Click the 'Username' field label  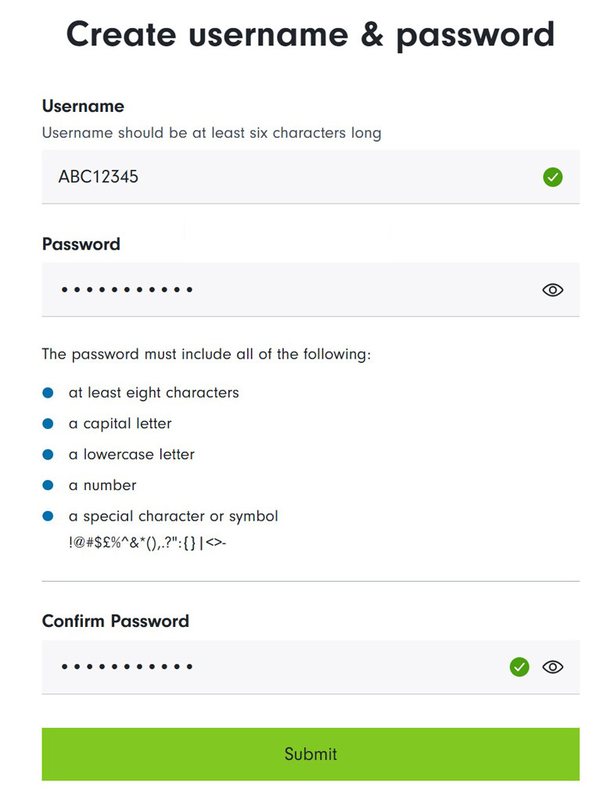click(x=83, y=106)
